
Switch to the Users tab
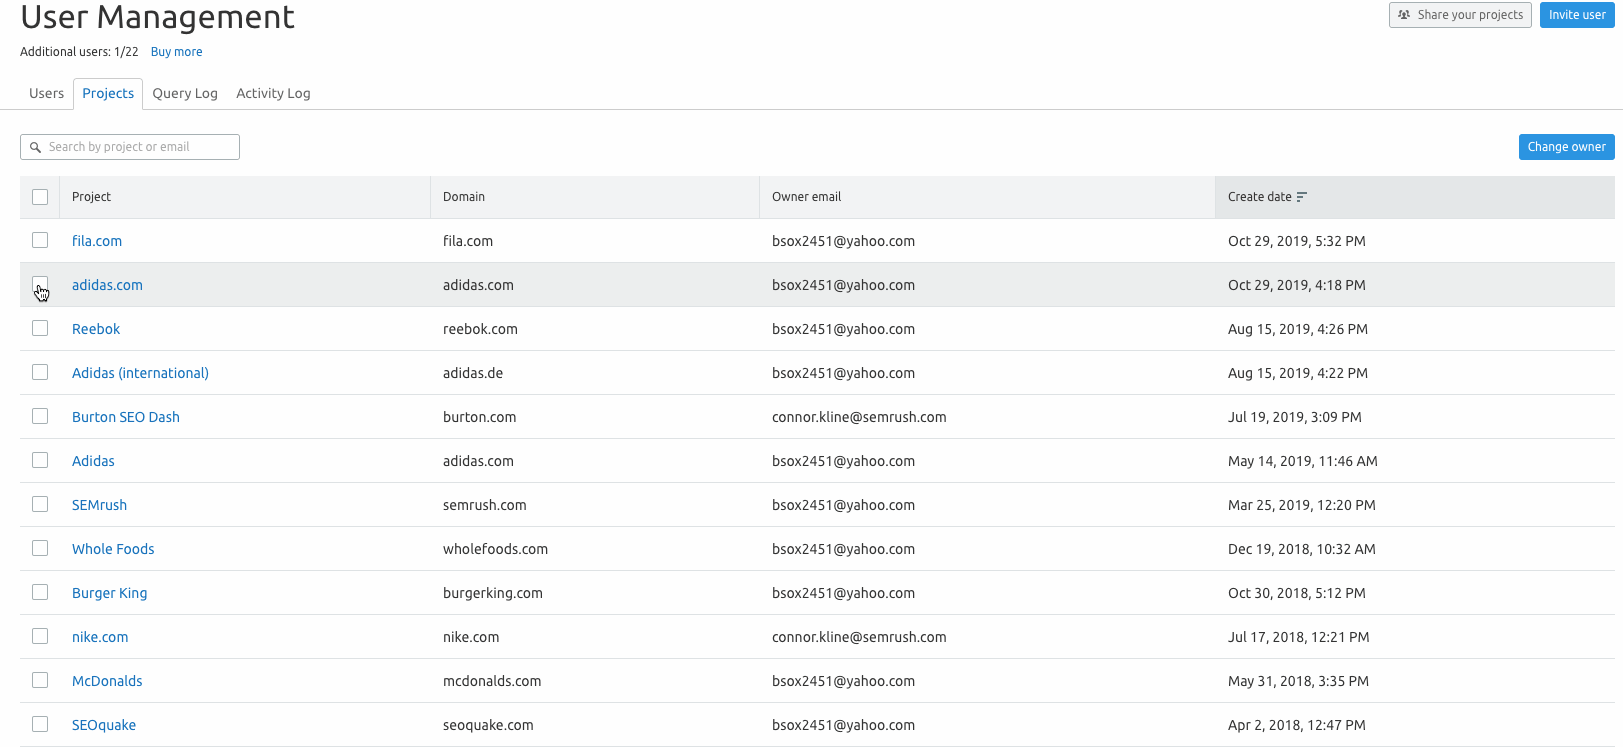coord(46,93)
